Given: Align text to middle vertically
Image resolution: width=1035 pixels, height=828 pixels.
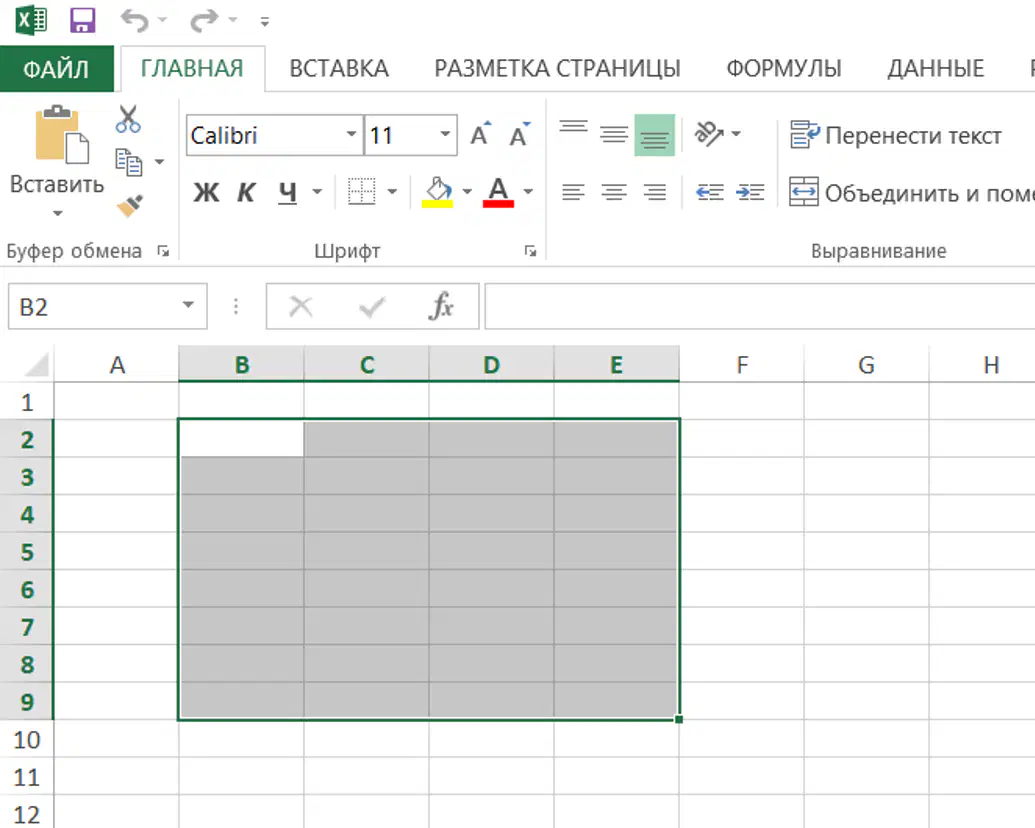Looking at the screenshot, I should click(x=614, y=135).
